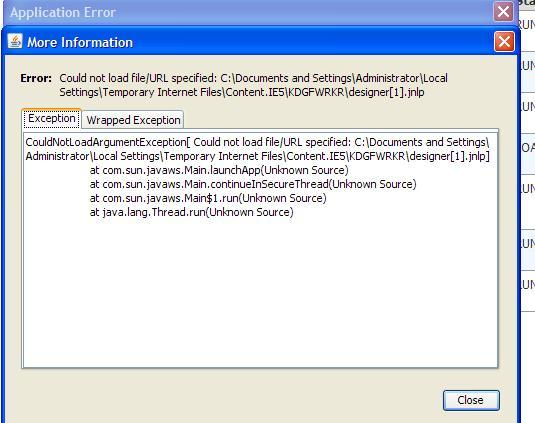
Task: Click the java.lang.Thread.run stack trace line
Action: pyautogui.click(x=191, y=212)
